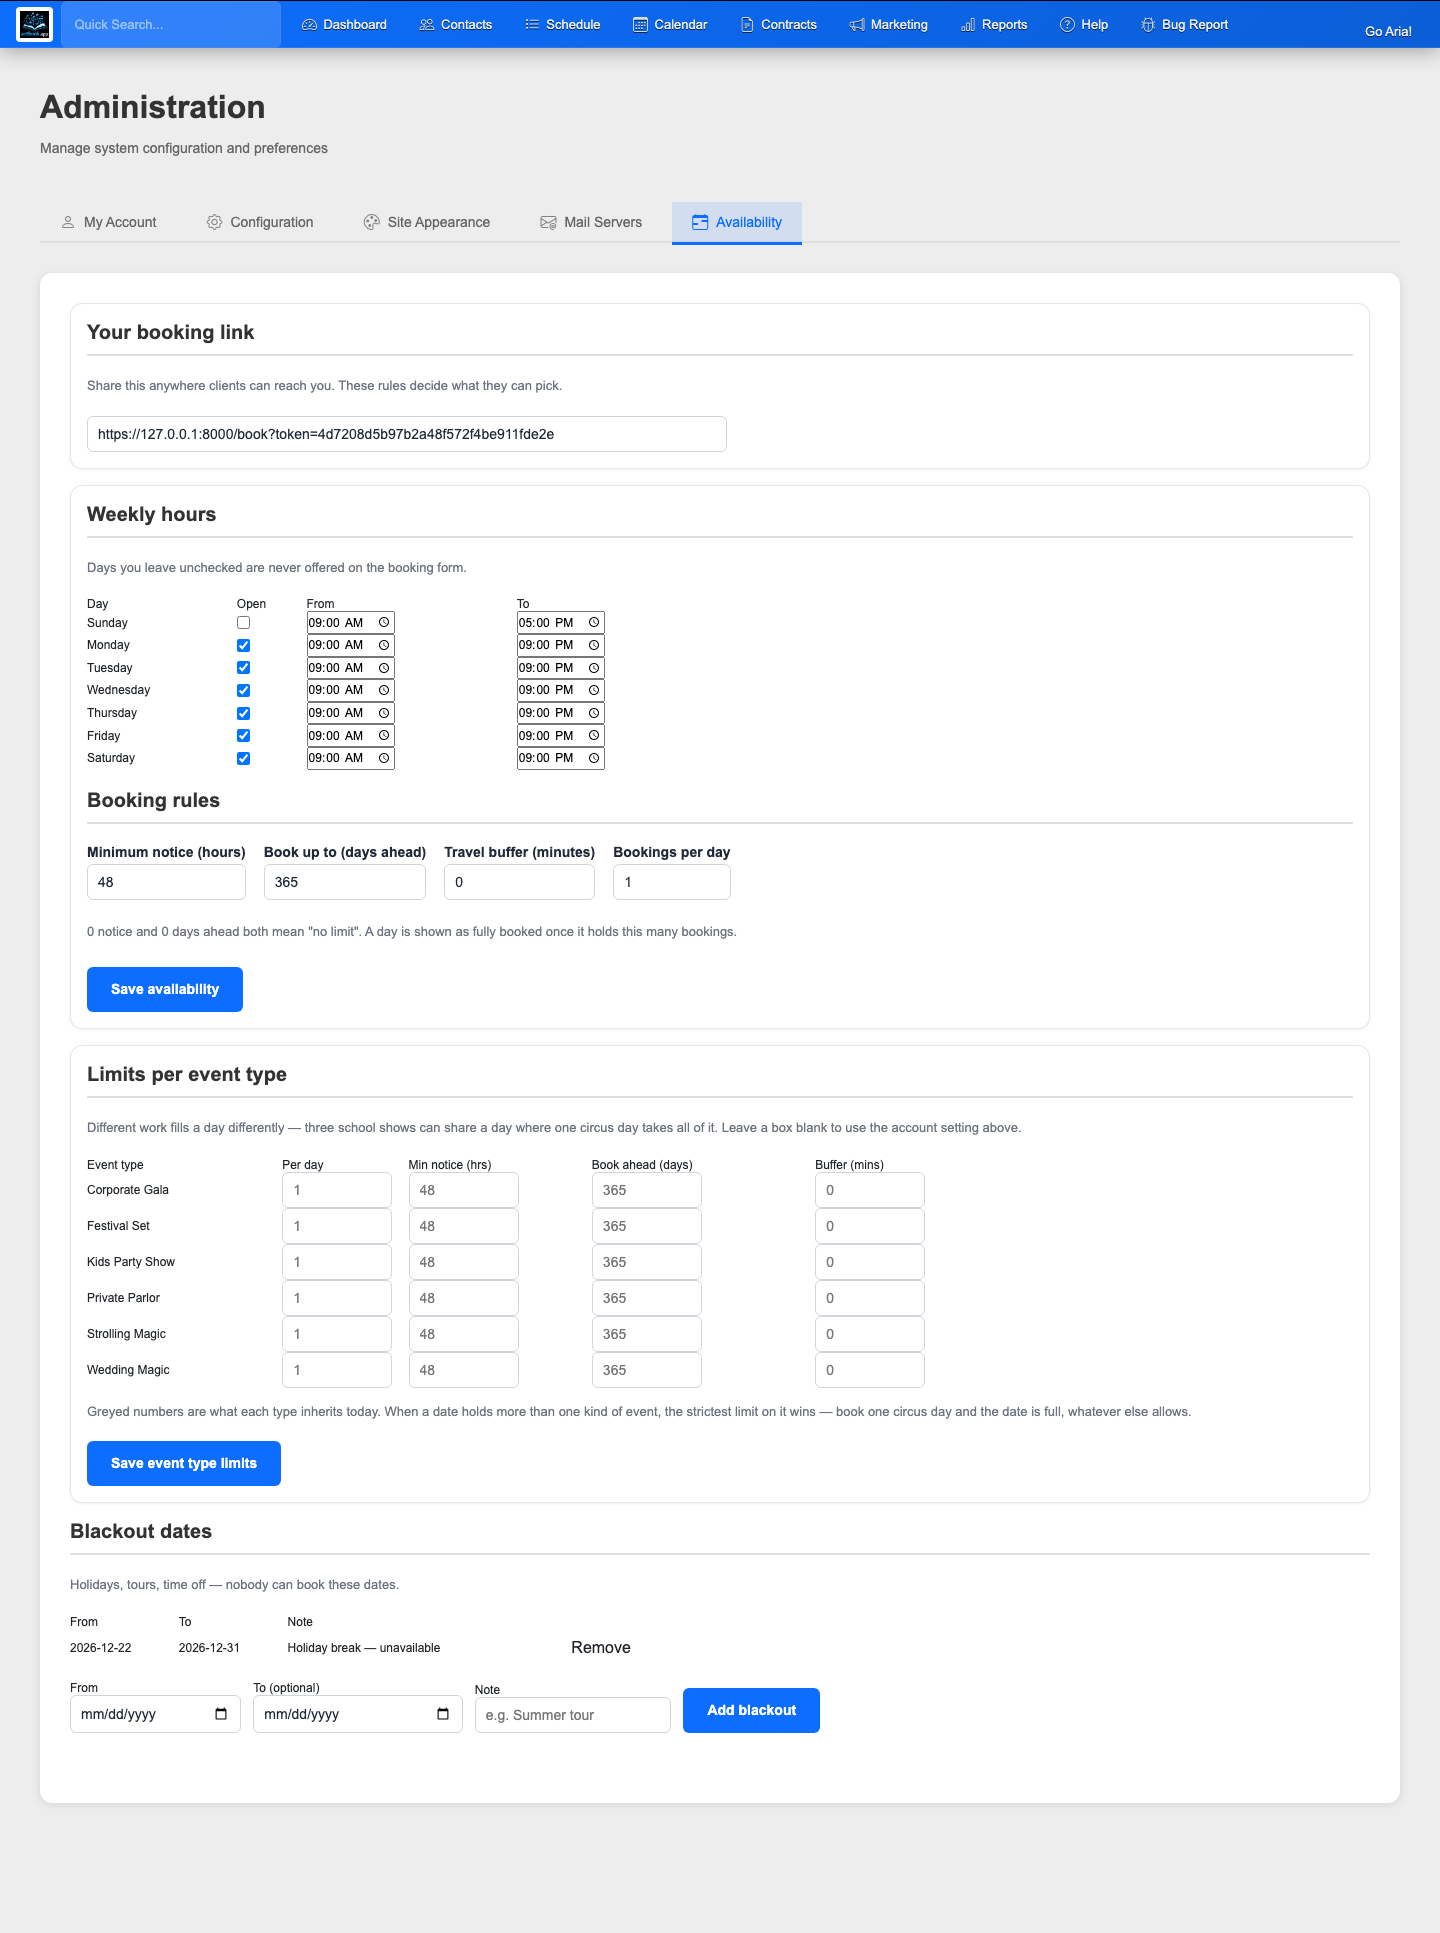
Task: Open the Marketing section
Action: click(888, 24)
